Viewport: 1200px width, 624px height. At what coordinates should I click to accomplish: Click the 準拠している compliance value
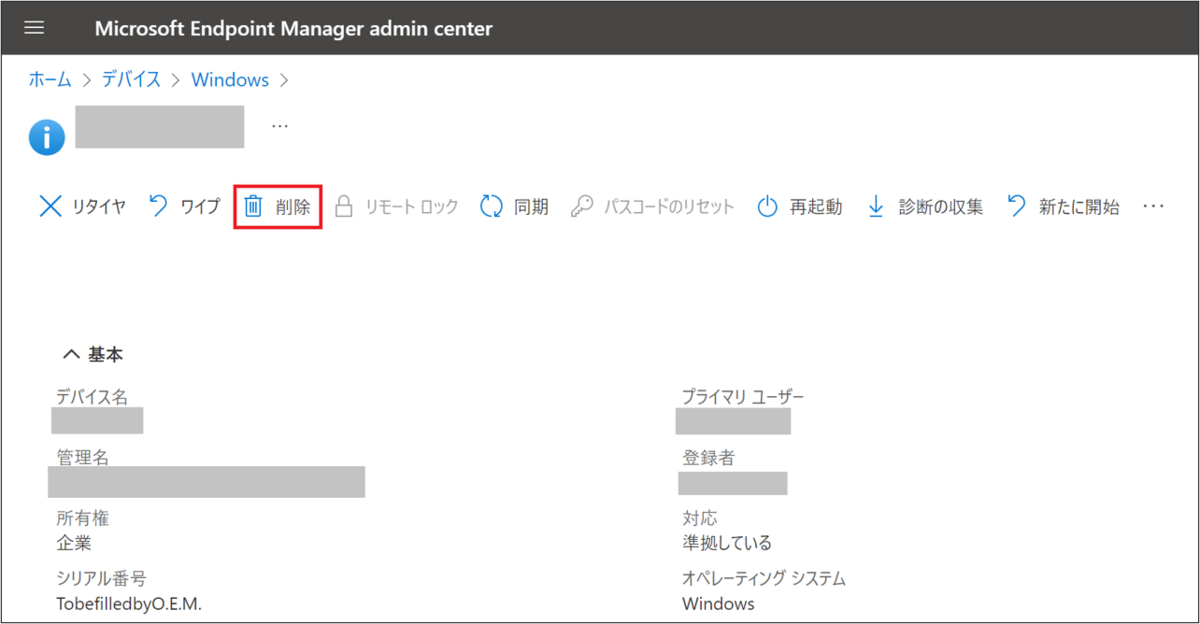(727, 543)
